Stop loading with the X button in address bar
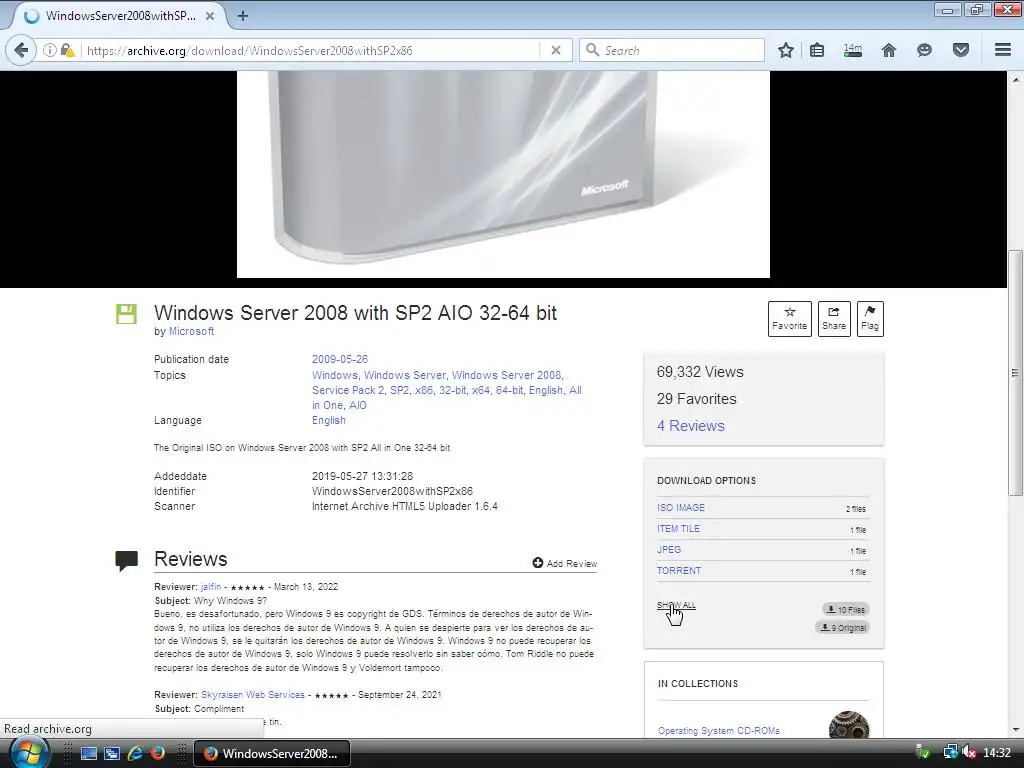The height and width of the screenshot is (768, 1024). tap(556, 50)
